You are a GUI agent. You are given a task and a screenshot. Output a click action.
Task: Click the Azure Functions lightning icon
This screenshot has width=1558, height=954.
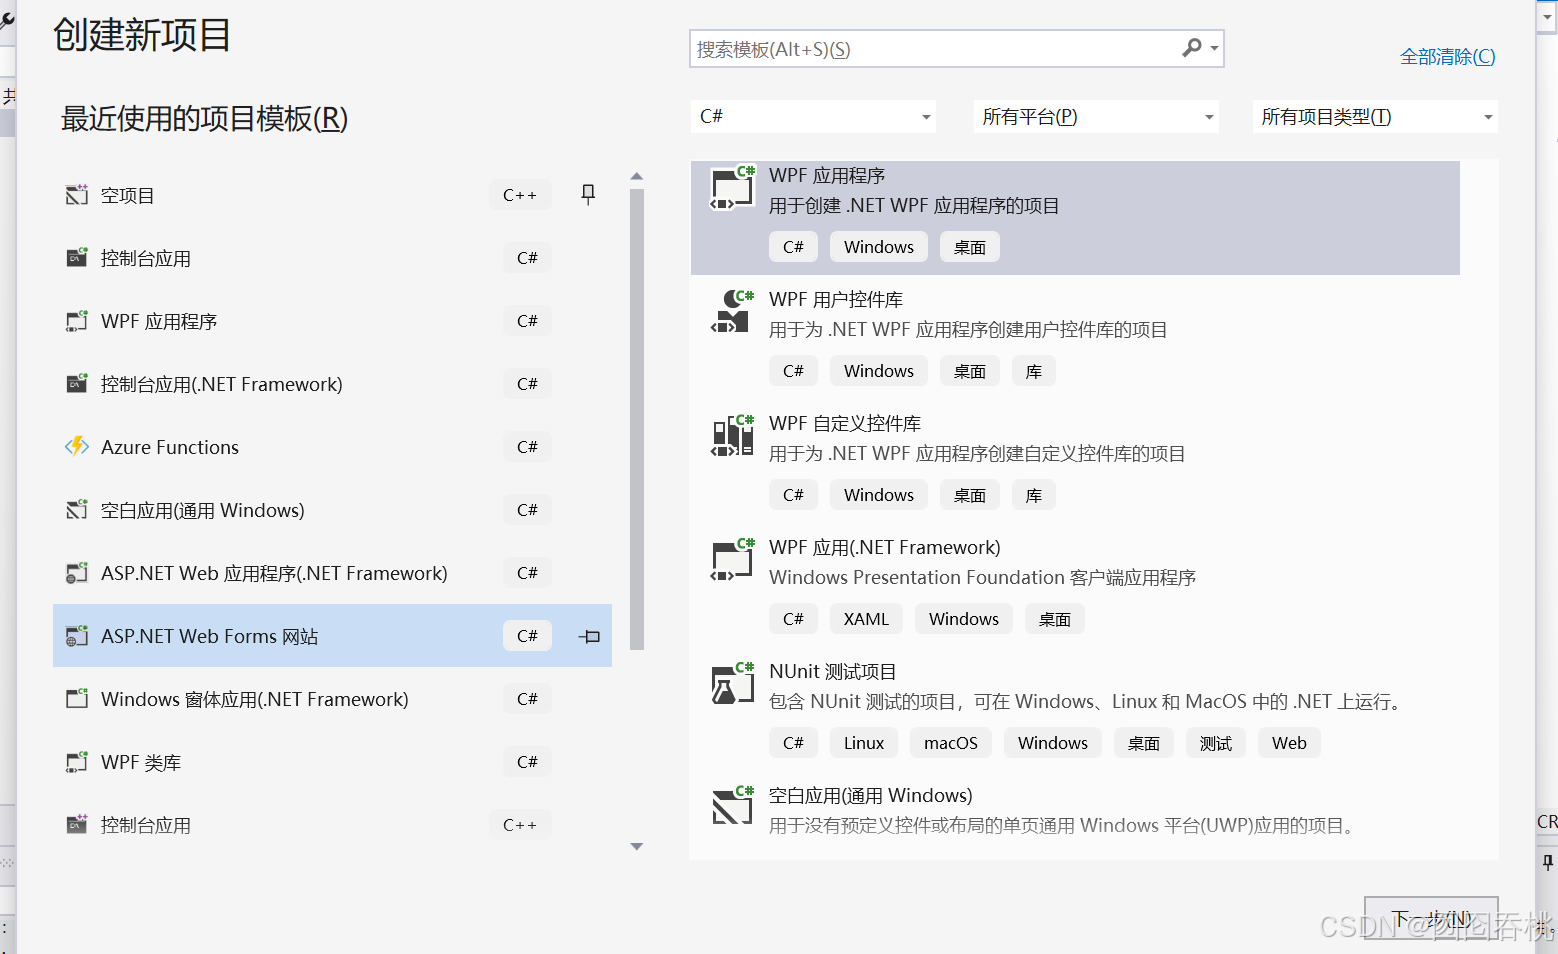77,447
